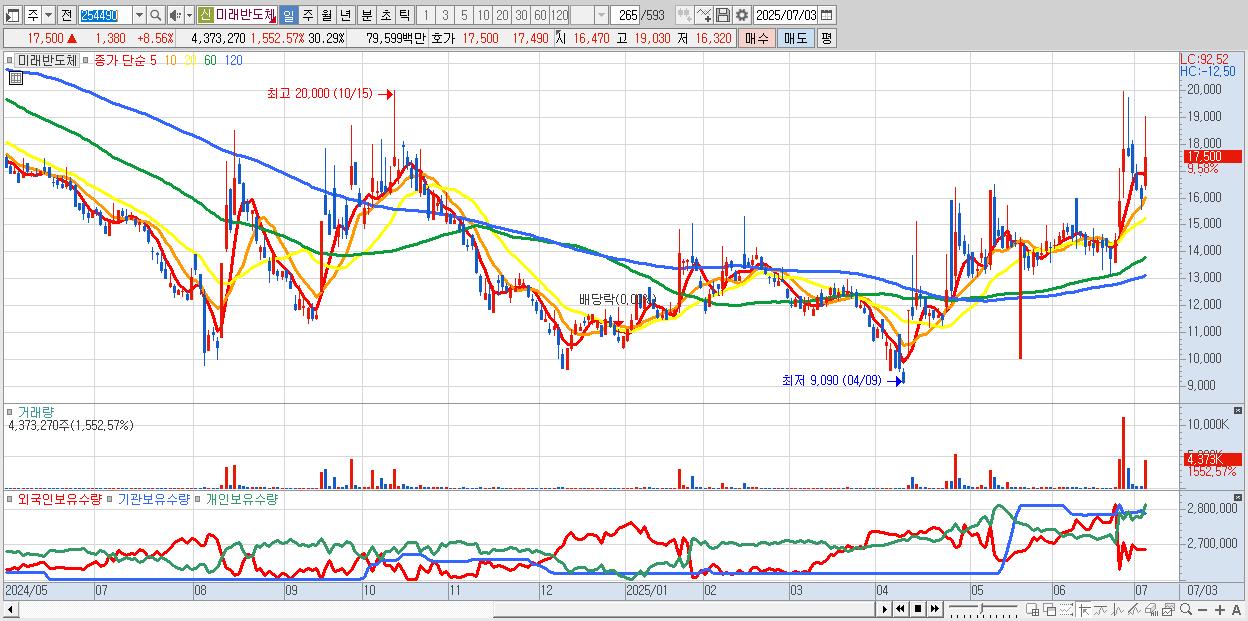Expand the interval value dropdown after 120
The width and height of the screenshot is (1248, 621).
(601, 15)
